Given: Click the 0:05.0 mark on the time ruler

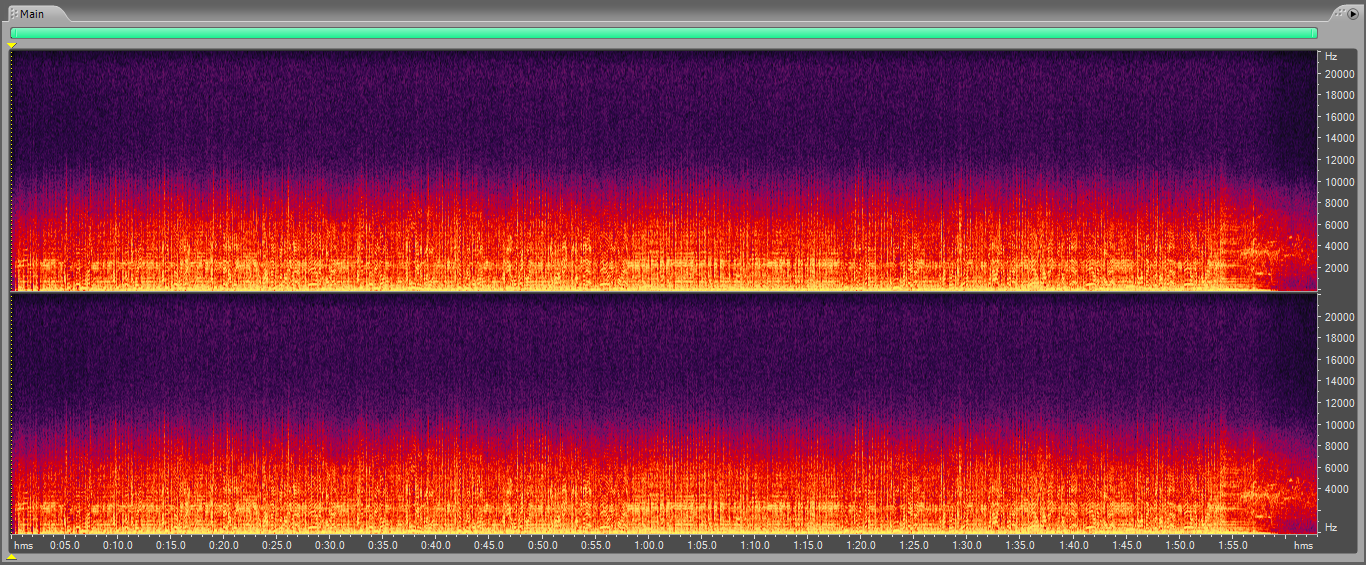Looking at the screenshot, I should pyautogui.click(x=65, y=546).
